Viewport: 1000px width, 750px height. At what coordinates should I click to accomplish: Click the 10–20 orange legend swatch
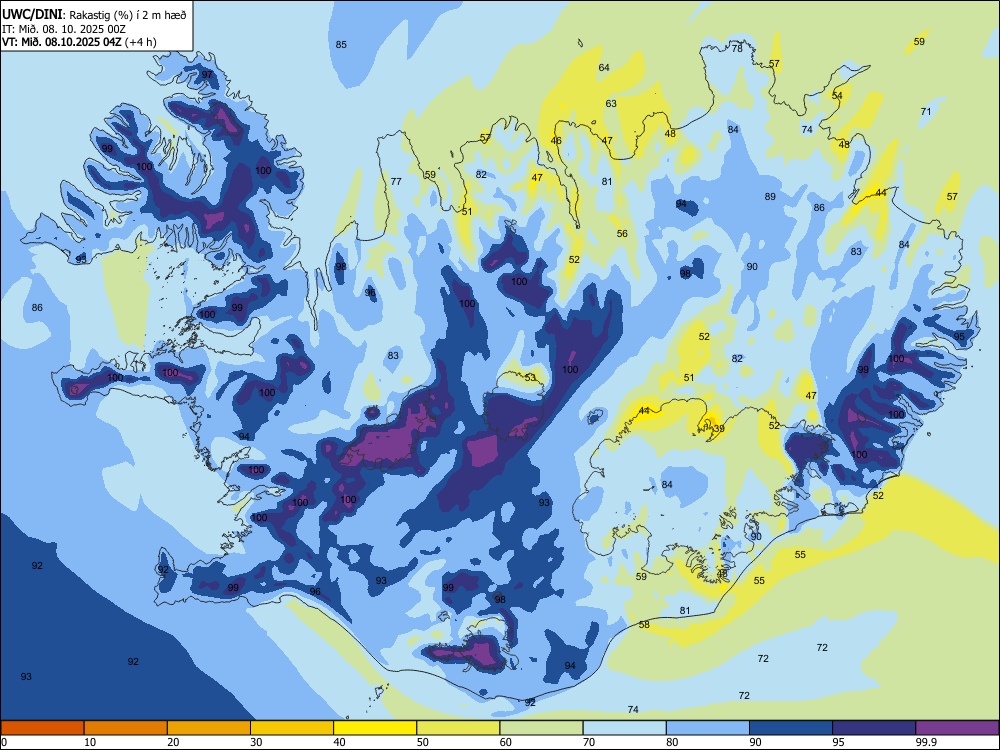pos(126,728)
